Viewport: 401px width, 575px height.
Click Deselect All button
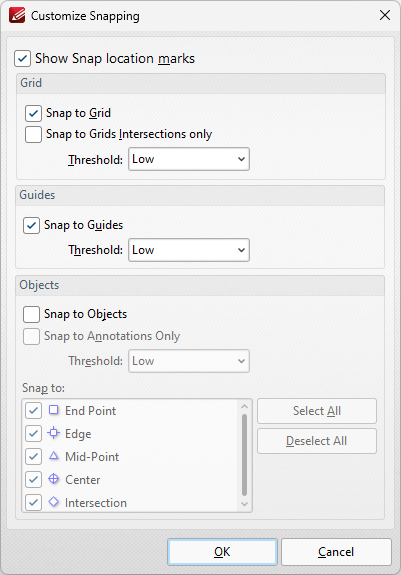tap(317, 441)
